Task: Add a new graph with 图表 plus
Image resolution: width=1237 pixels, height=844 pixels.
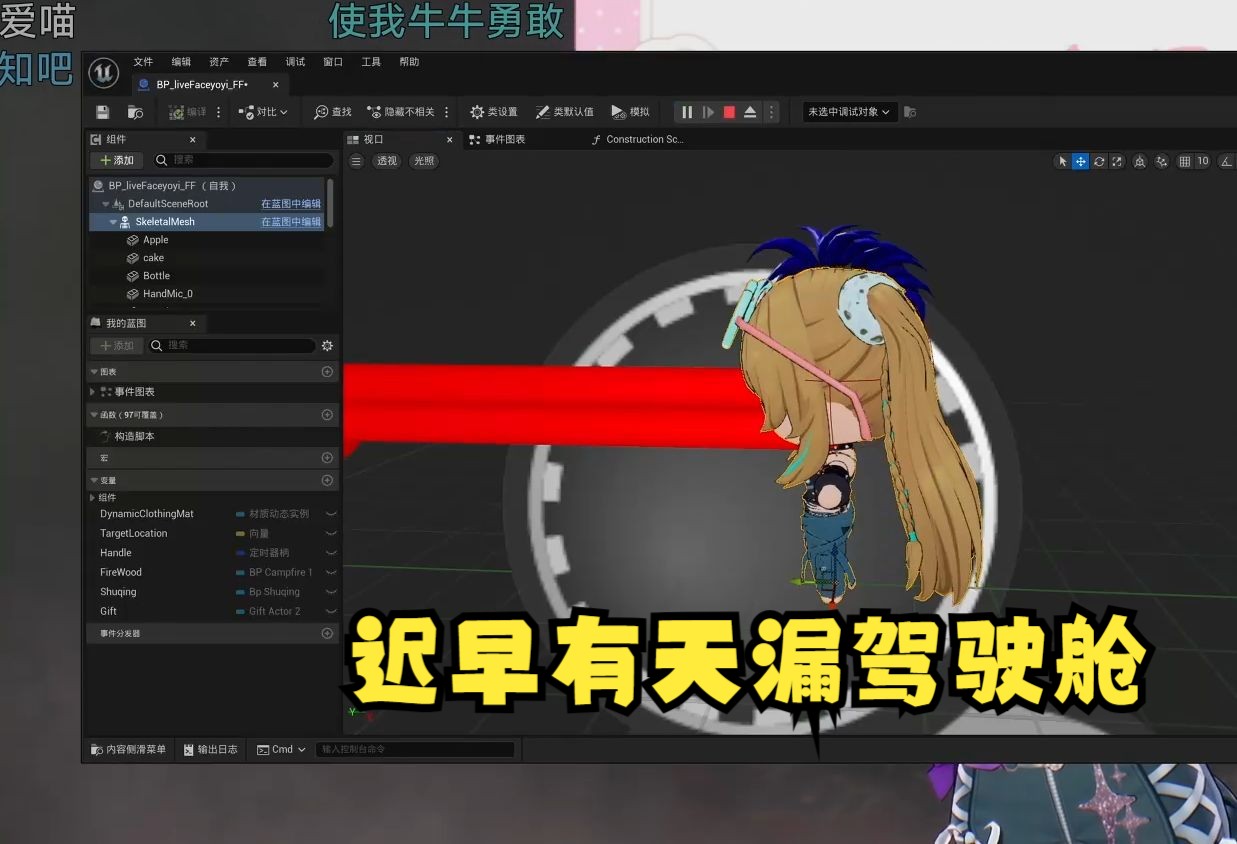Action: [327, 372]
